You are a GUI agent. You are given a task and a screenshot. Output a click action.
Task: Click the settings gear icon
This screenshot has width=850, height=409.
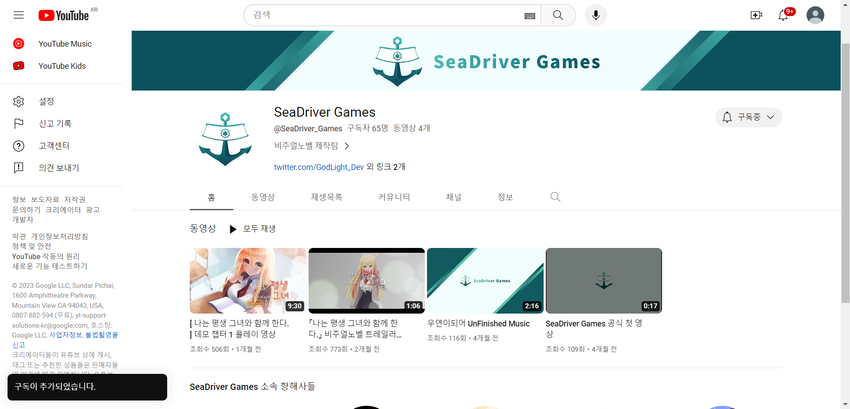(x=18, y=101)
